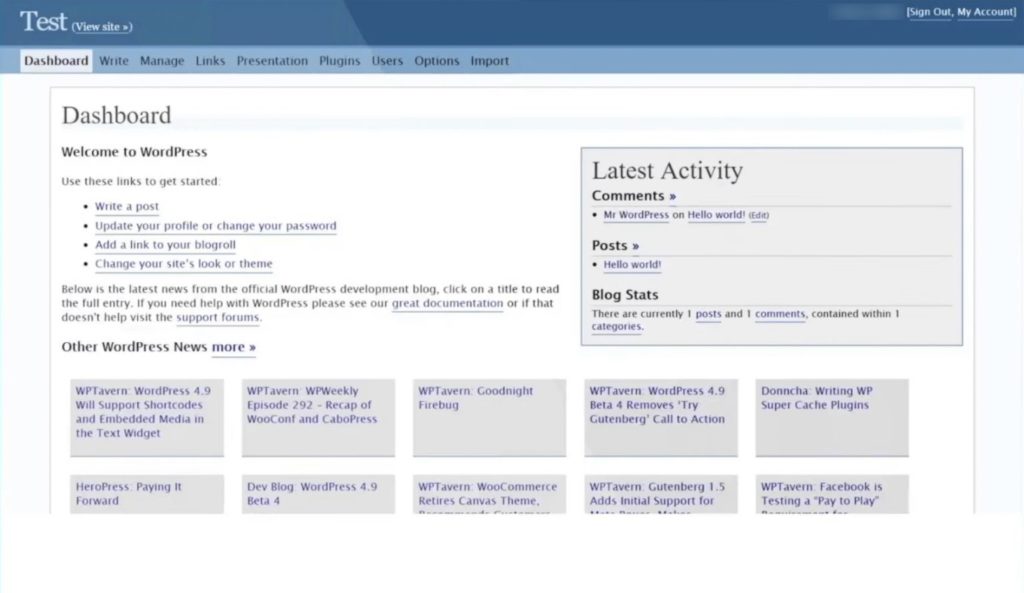The height and width of the screenshot is (593, 1024).
Task: Follow the 'great documentation' link
Action: pyautogui.click(x=447, y=303)
